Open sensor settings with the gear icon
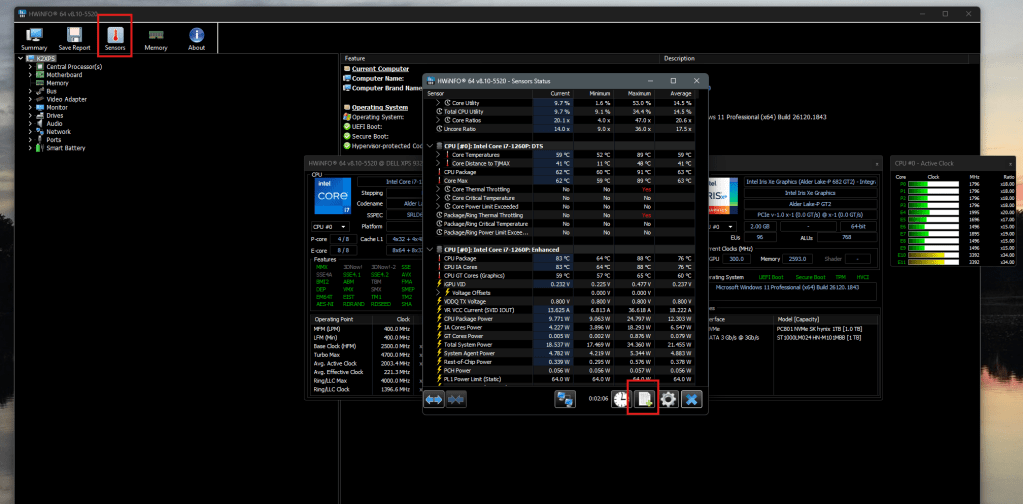 (x=668, y=398)
